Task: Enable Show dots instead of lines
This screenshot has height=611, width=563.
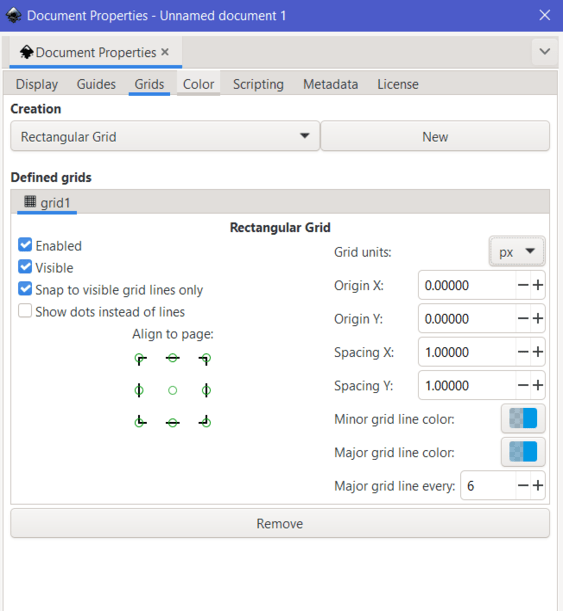Action: tap(25, 311)
